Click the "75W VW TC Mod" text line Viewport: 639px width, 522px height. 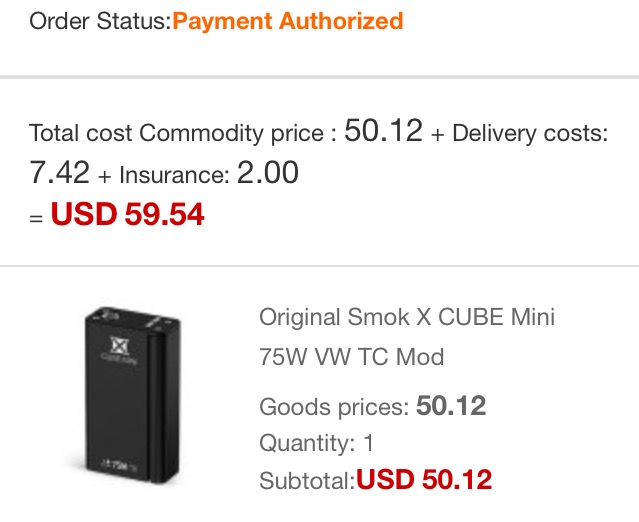pyautogui.click(x=351, y=357)
